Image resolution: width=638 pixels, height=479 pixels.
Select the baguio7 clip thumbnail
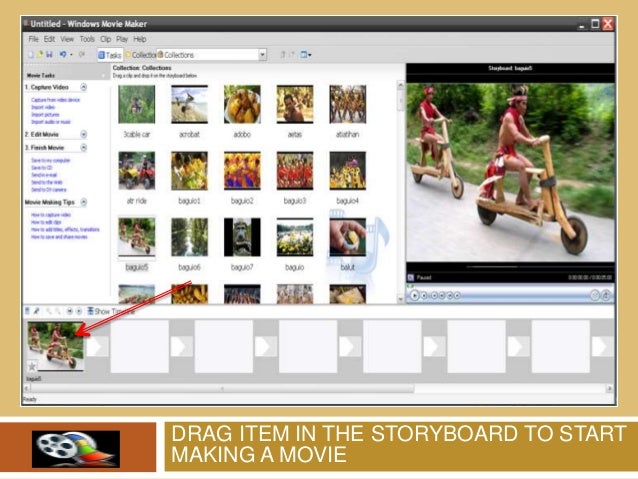click(x=242, y=237)
